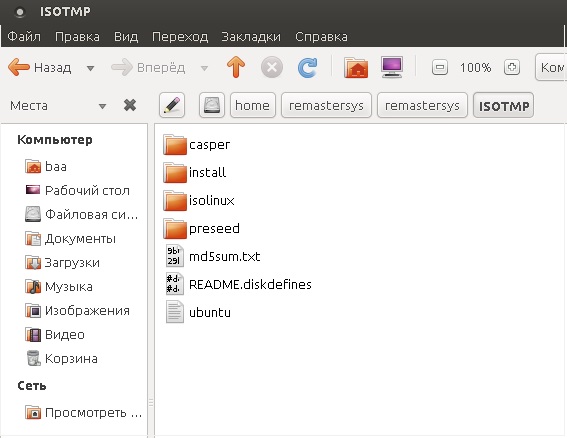Open the Закладки menu

251,37
